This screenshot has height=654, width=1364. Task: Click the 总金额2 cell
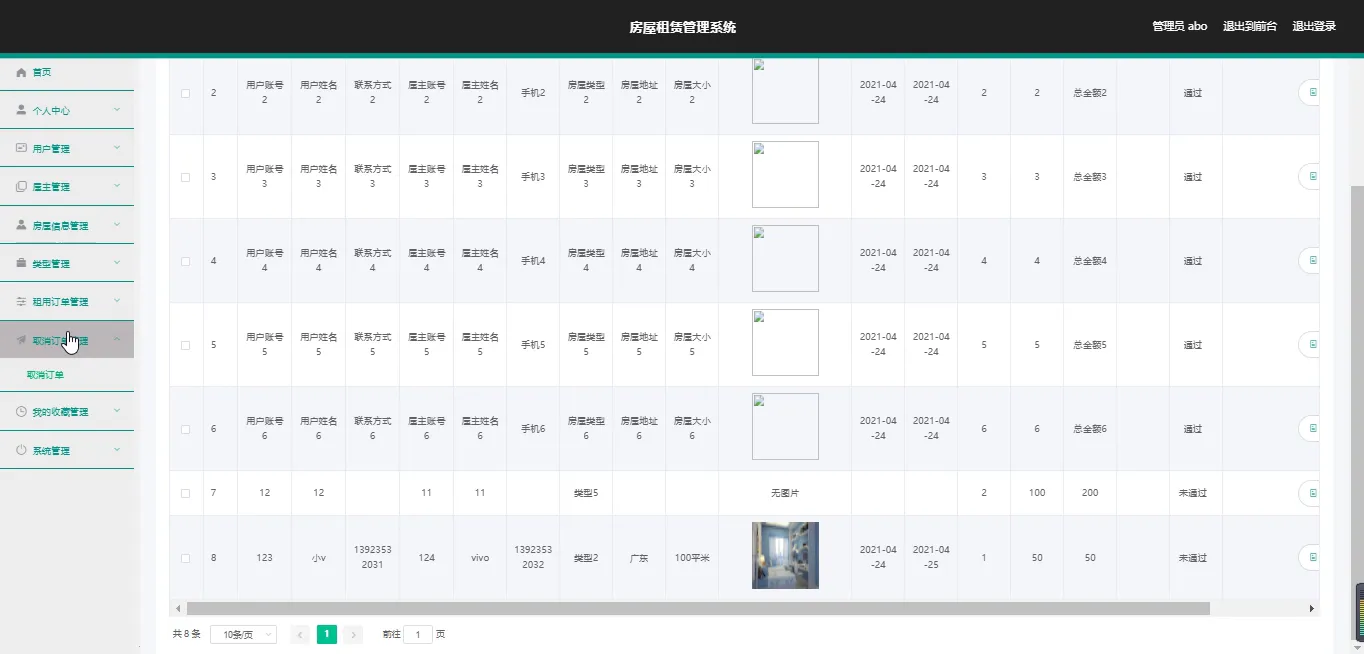coord(1090,93)
